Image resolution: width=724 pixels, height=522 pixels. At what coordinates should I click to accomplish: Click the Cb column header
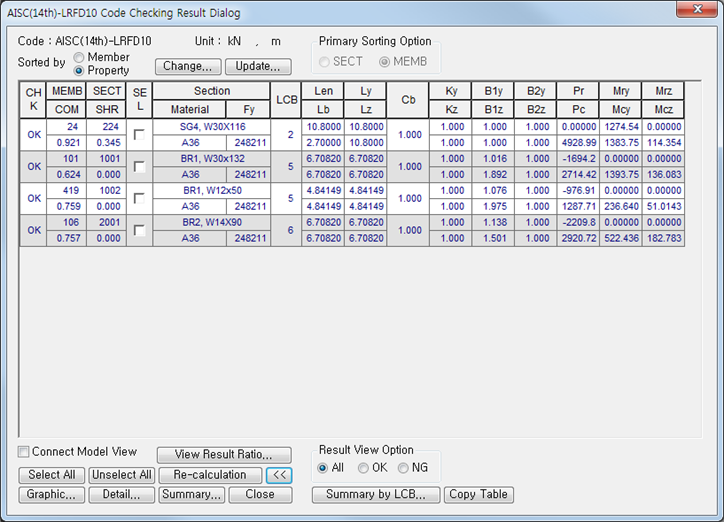(x=408, y=100)
